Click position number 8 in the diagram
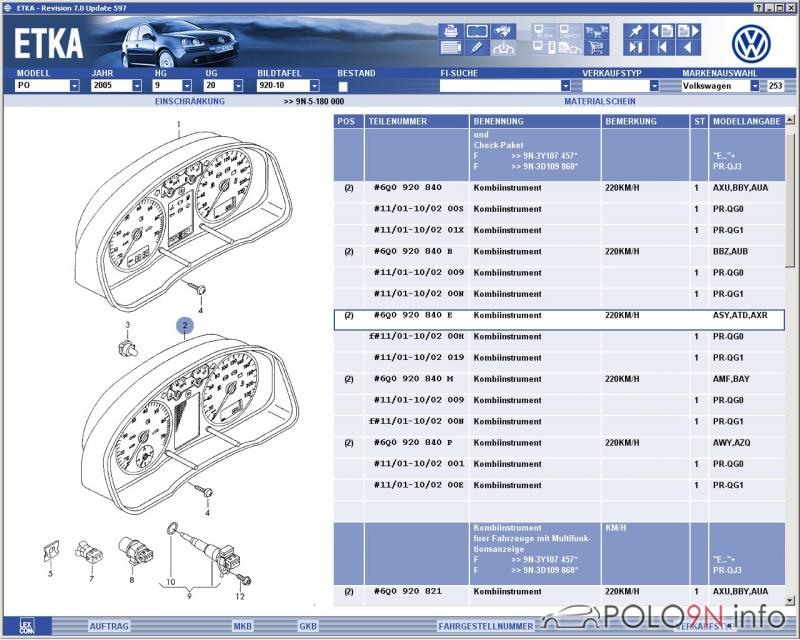 132,580
